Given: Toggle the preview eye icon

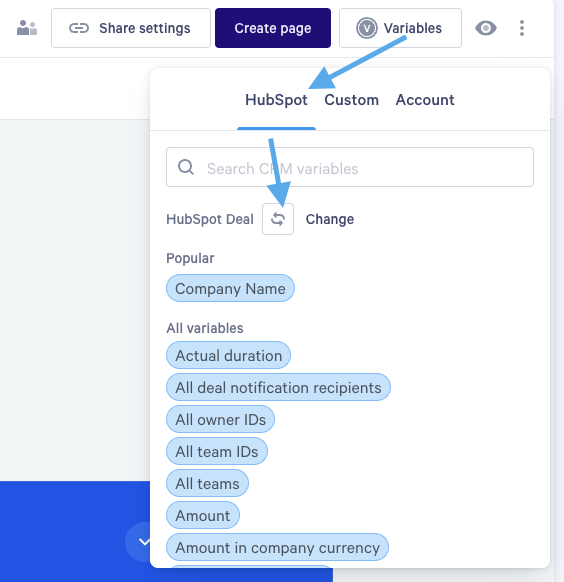Looking at the screenshot, I should (x=486, y=28).
